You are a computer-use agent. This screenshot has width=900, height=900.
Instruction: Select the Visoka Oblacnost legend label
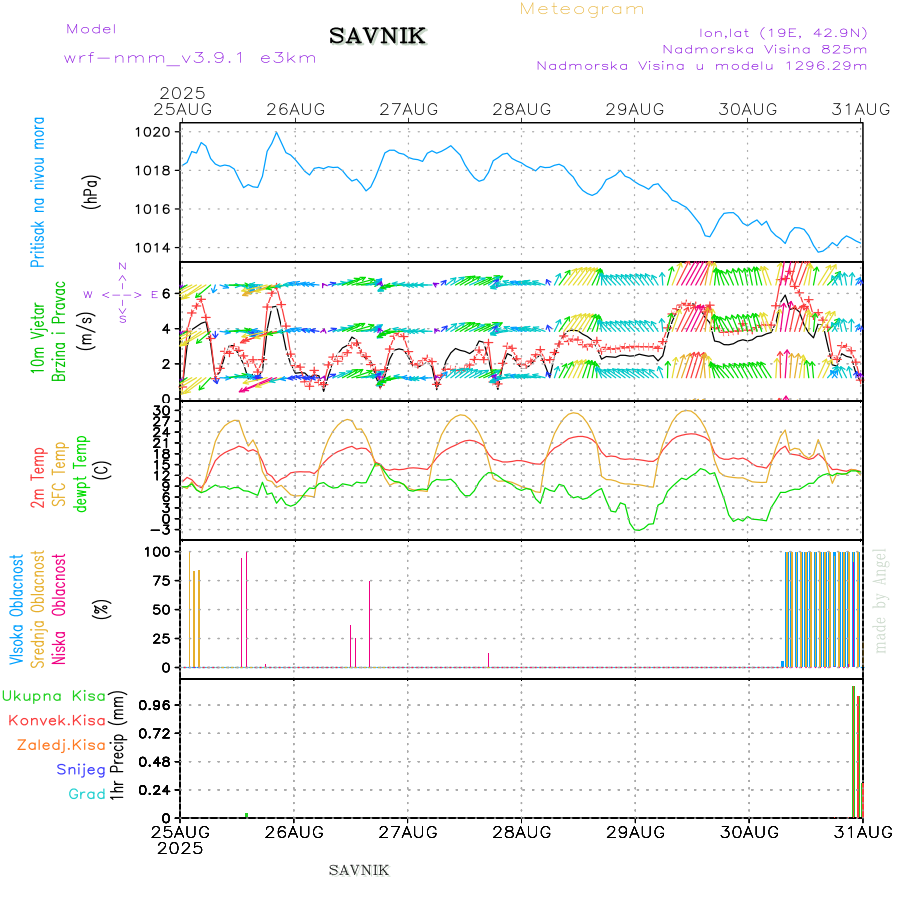point(17,610)
